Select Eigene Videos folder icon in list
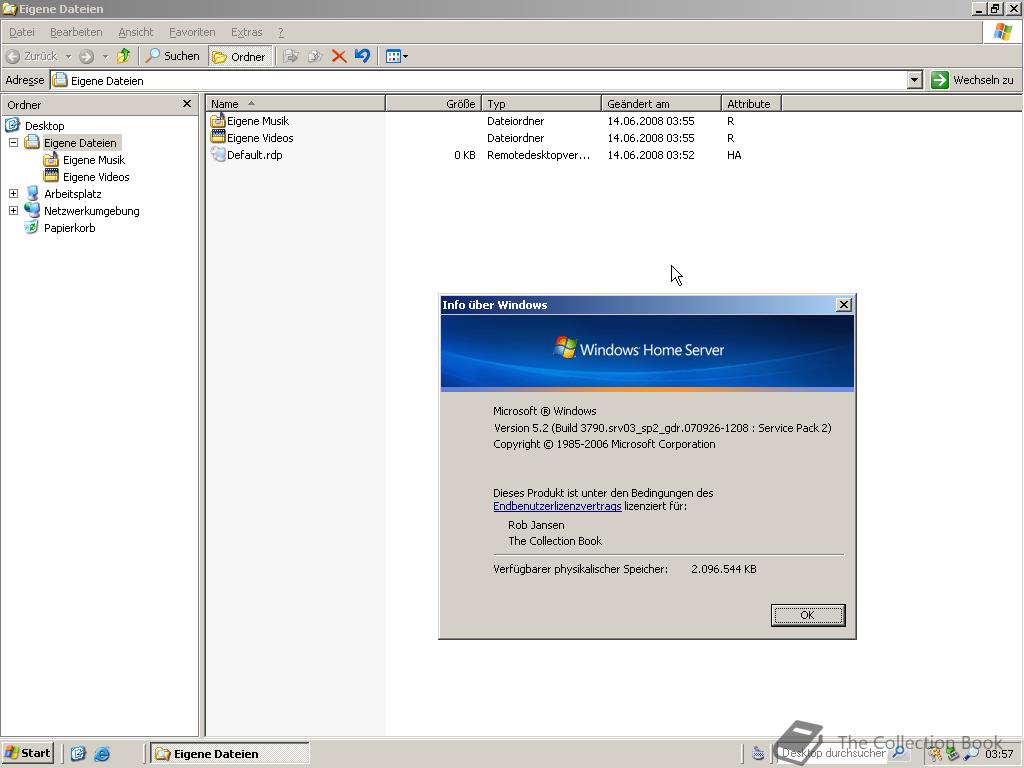Viewport: 1024px width, 768px height. click(217, 137)
